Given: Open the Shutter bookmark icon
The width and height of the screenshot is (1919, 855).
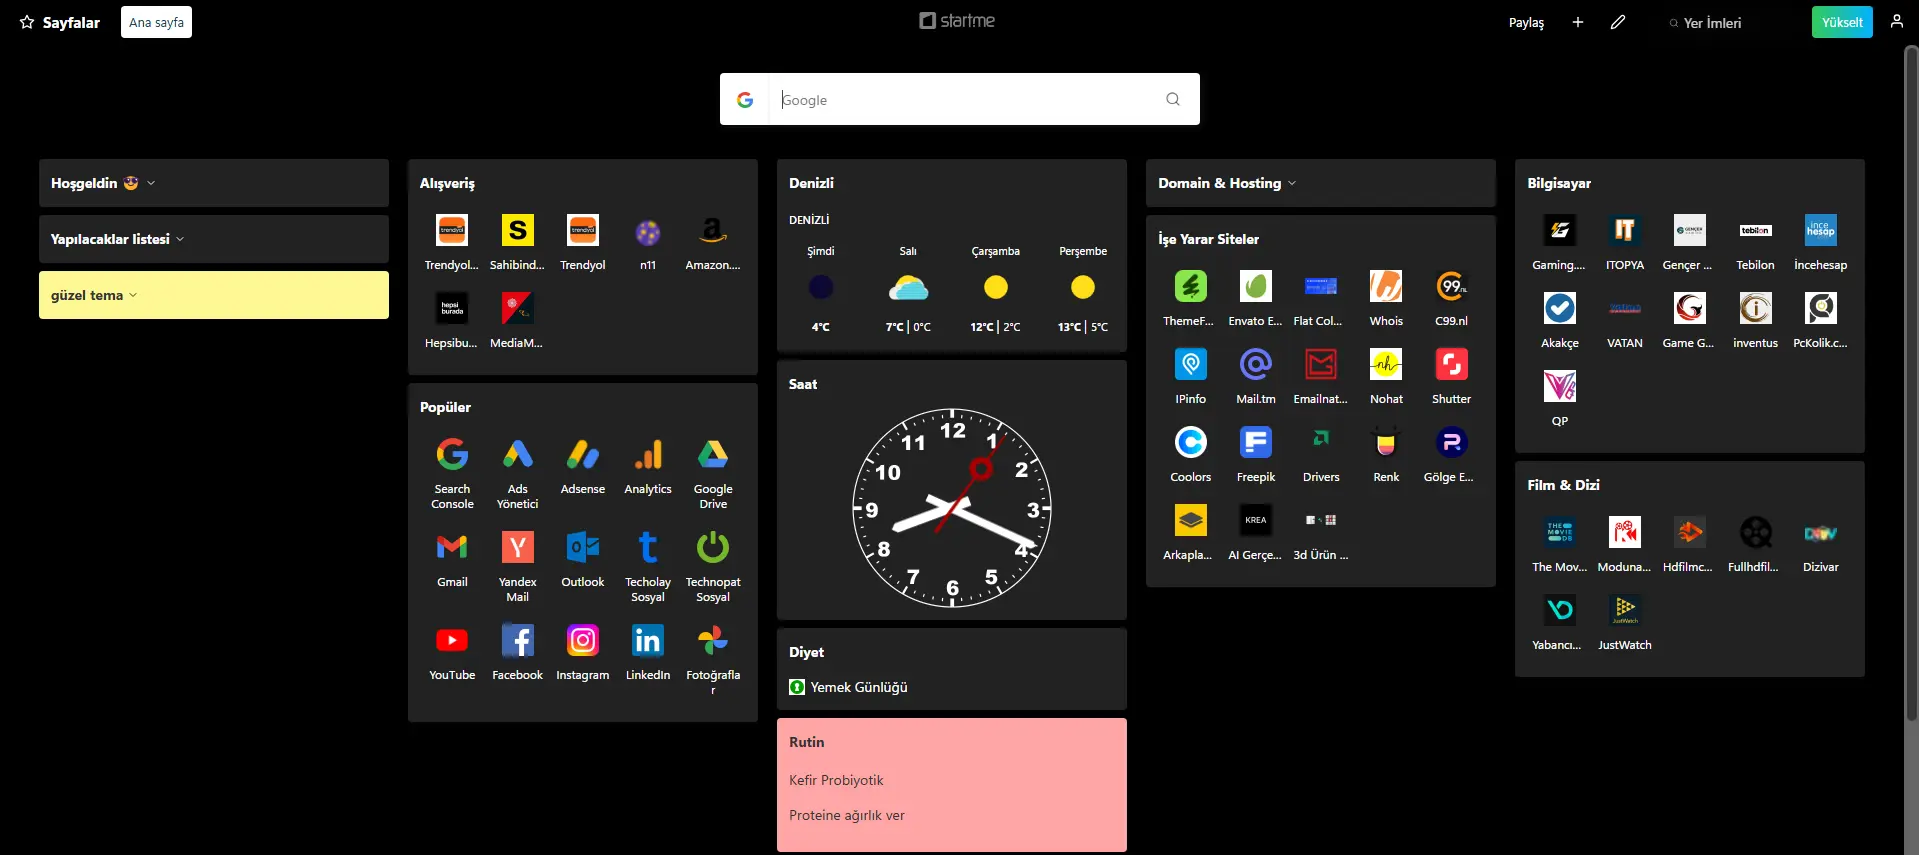Looking at the screenshot, I should pyautogui.click(x=1451, y=365).
